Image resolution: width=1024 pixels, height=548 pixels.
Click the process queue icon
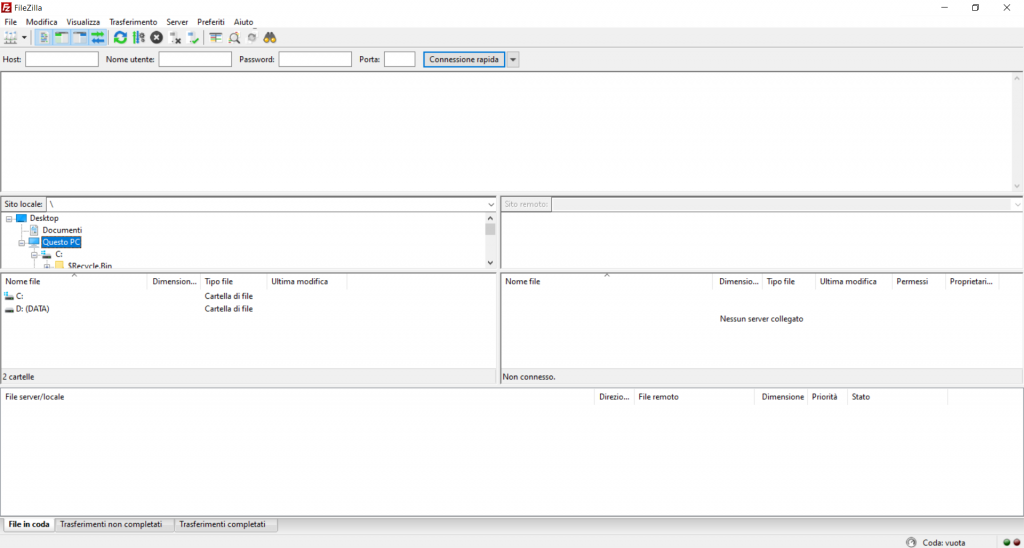(138, 38)
